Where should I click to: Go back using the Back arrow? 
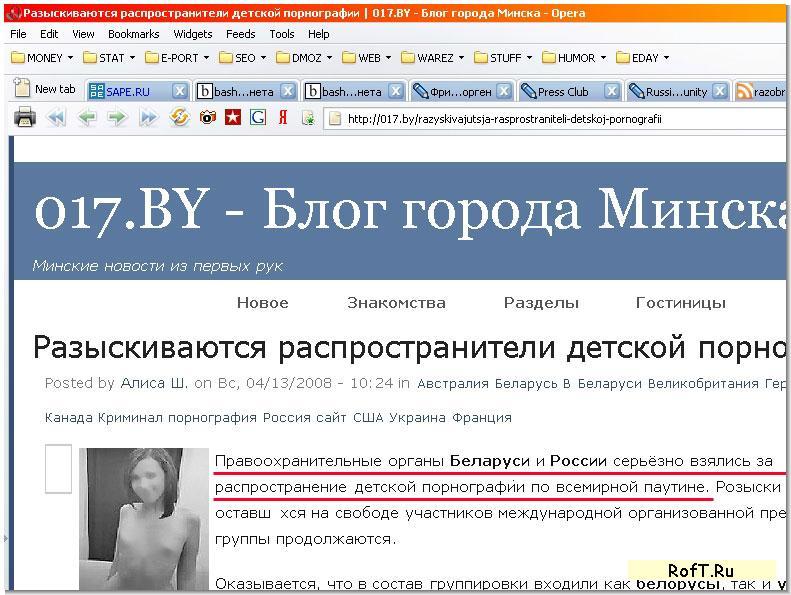click(x=87, y=118)
